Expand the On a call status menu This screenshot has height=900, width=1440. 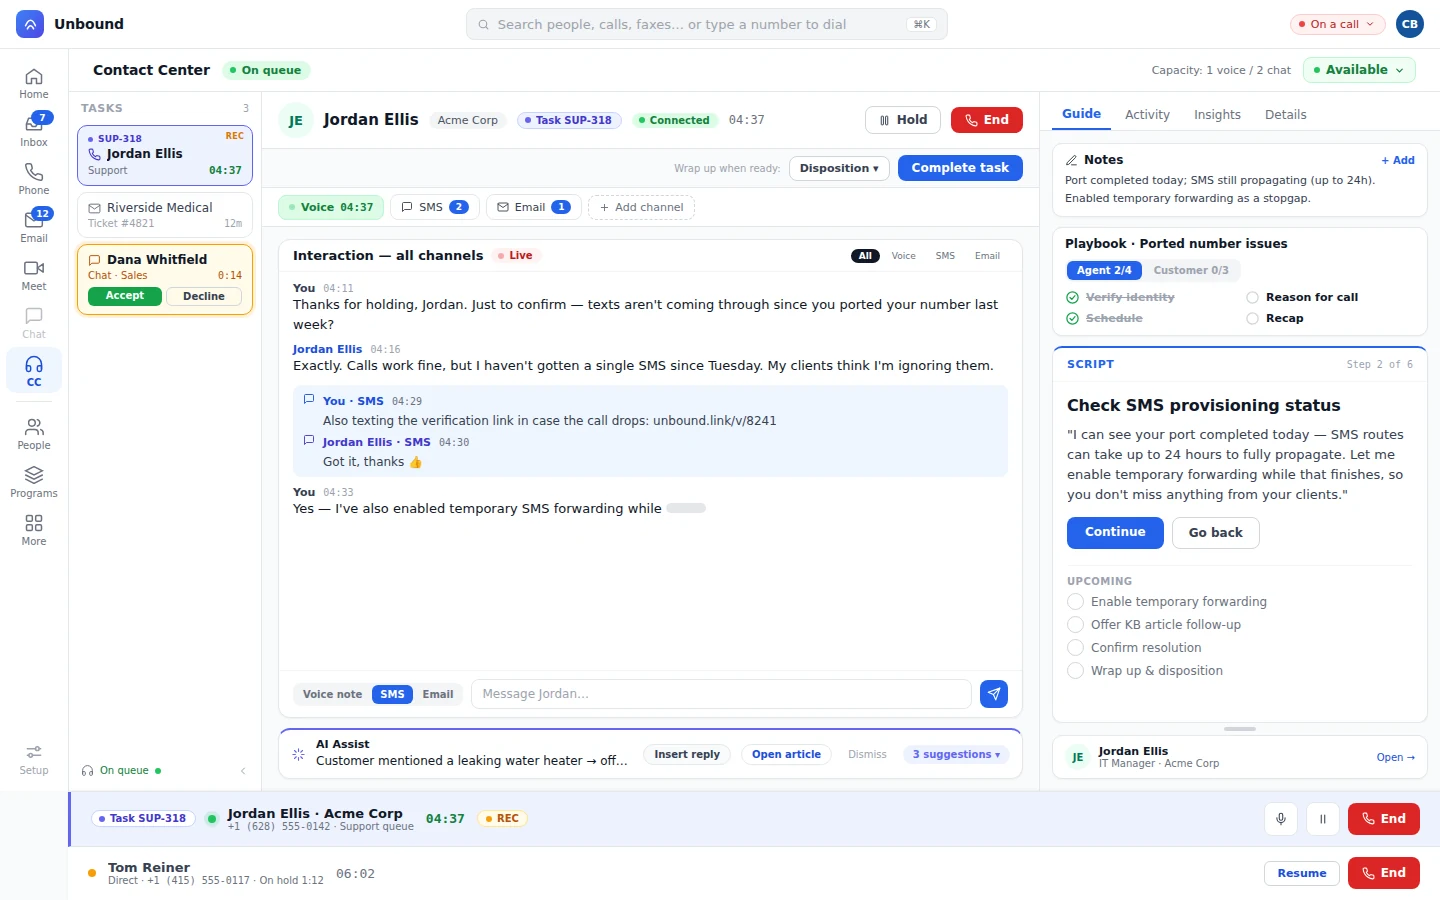point(1337,24)
